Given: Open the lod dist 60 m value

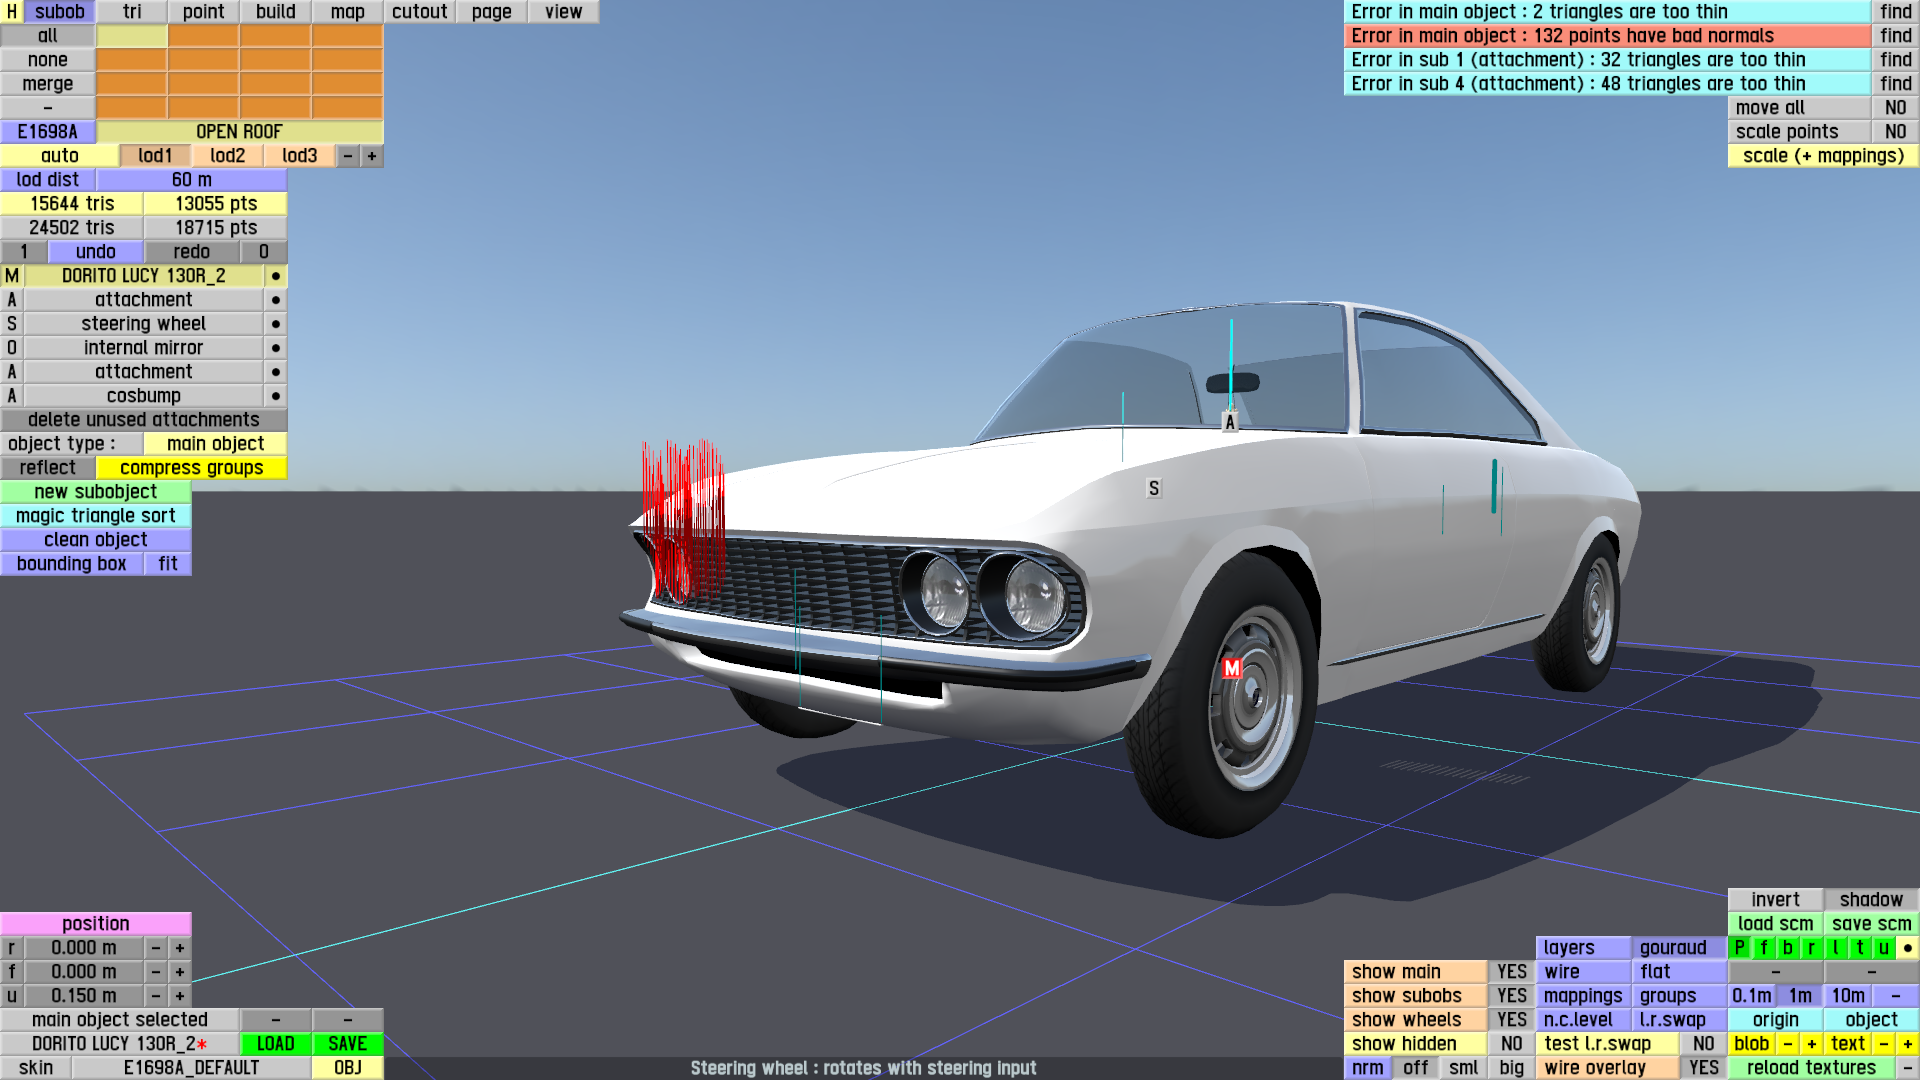Looking at the screenshot, I should point(191,180).
